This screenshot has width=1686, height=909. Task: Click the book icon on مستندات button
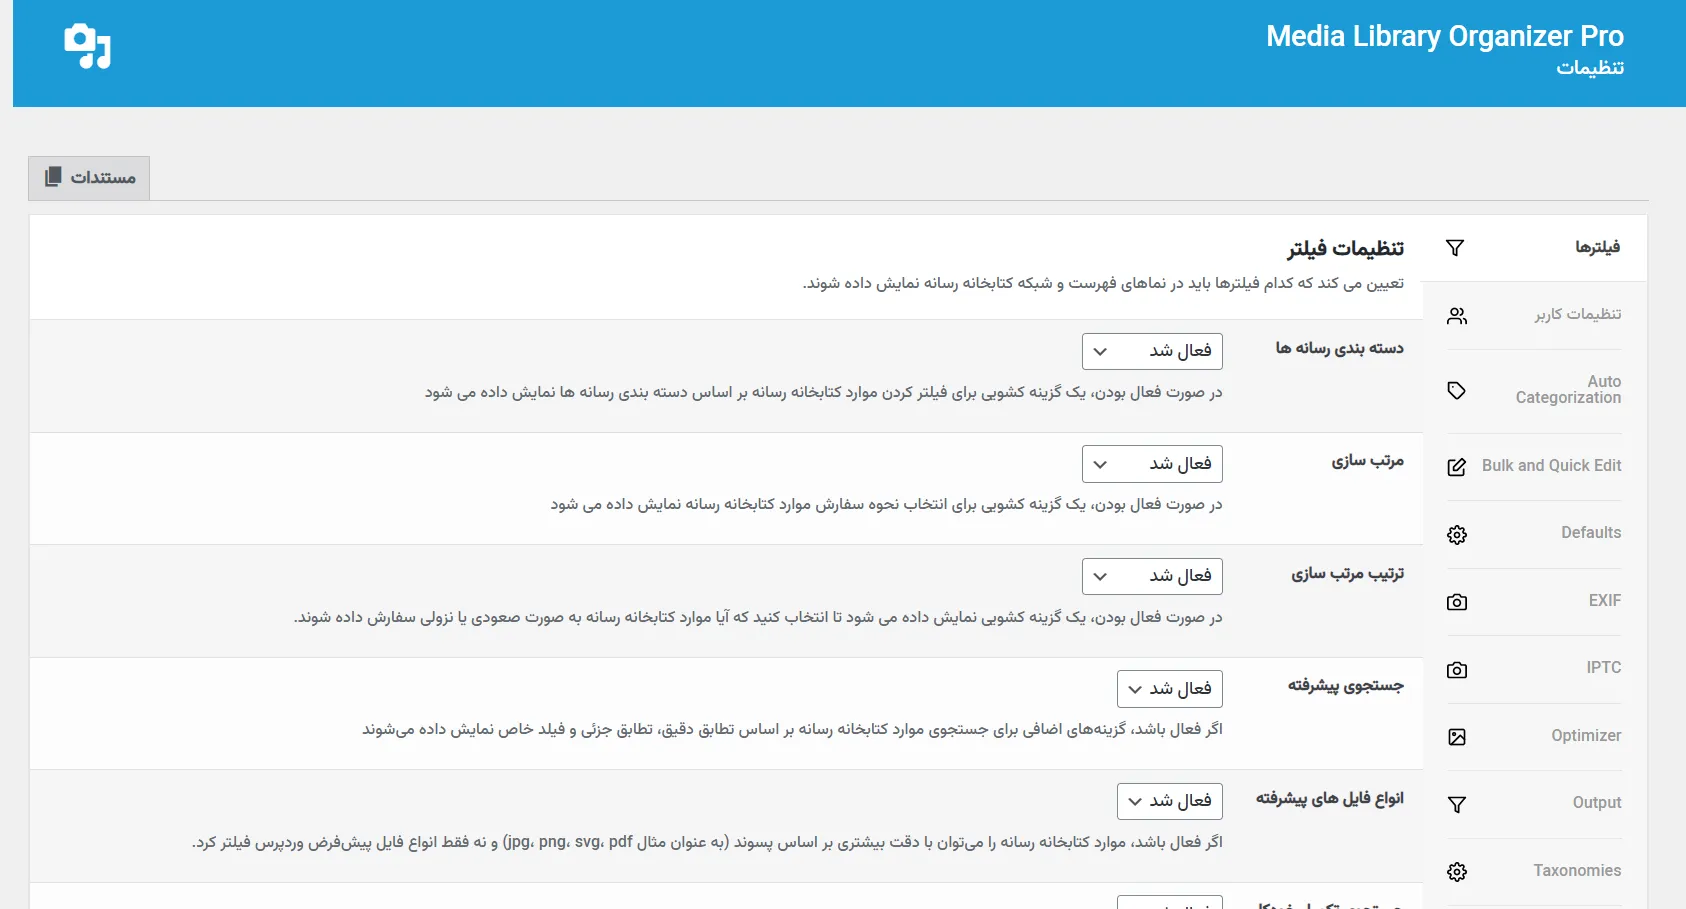53,177
